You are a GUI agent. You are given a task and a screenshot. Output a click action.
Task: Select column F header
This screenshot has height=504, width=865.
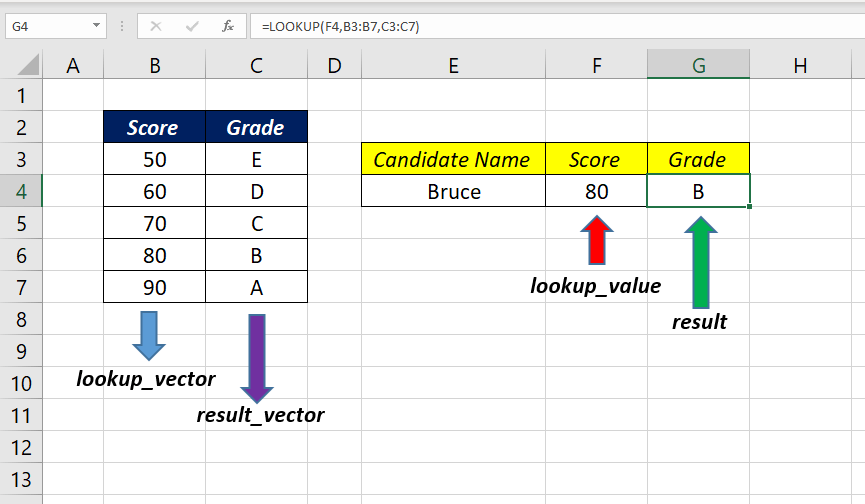click(x=596, y=66)
